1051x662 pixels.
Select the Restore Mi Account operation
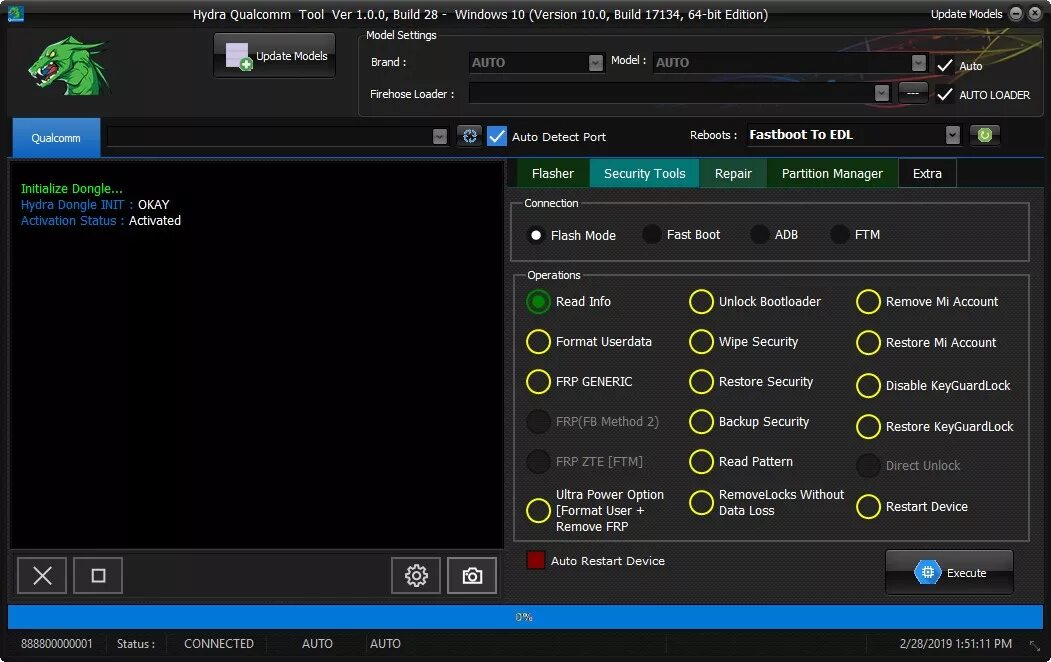868,342
